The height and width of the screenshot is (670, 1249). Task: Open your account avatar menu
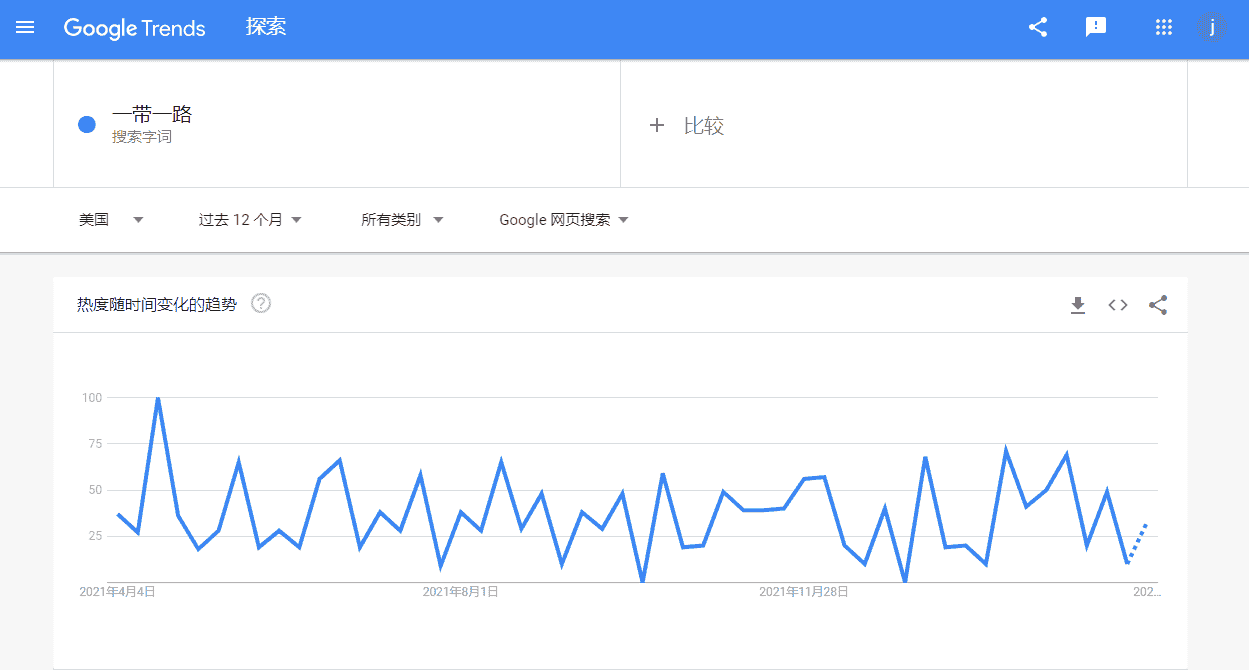[x=1213, y=28]
